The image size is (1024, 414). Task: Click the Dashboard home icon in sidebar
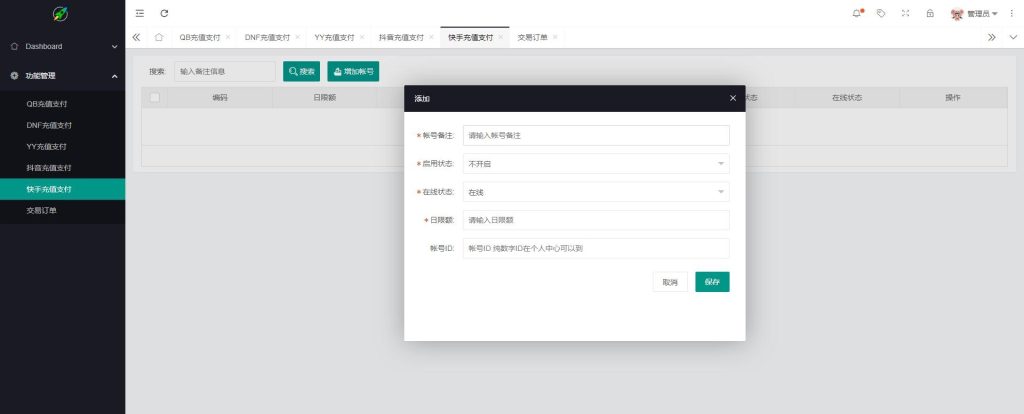(x=14, y=46)
